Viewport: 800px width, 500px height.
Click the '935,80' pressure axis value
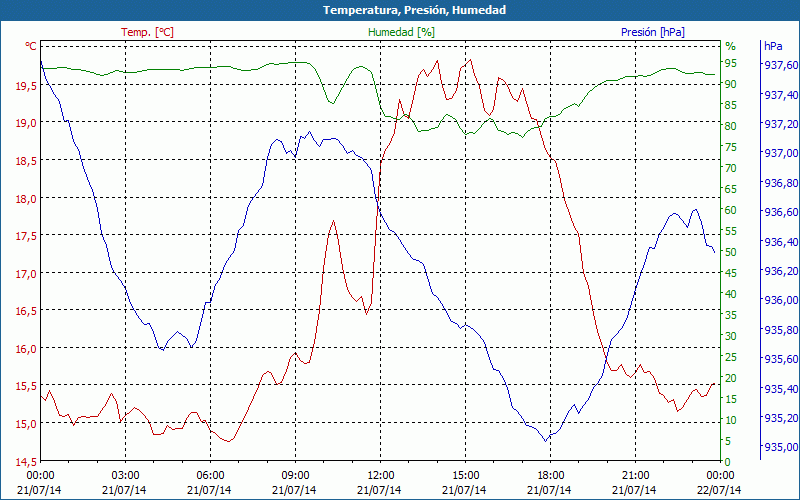tap(781, 330)
